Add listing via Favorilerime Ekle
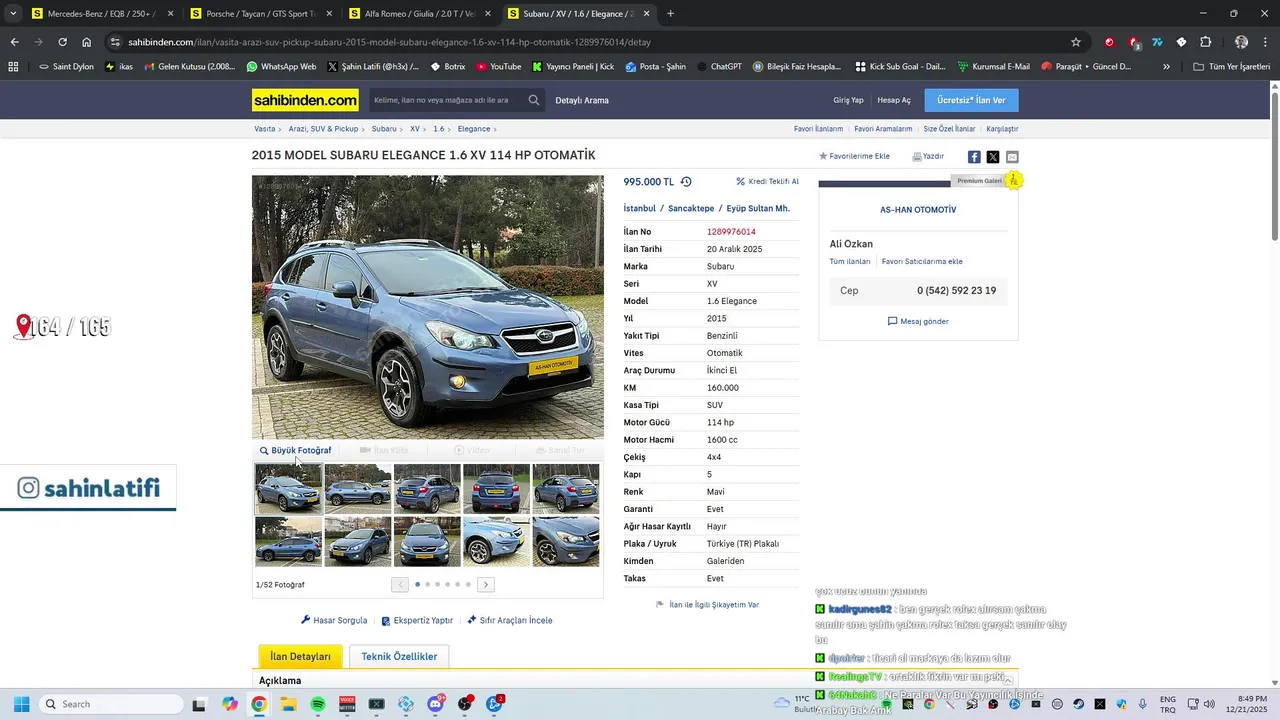Screen dimensions: 1280x720 [x=854, y=156]
